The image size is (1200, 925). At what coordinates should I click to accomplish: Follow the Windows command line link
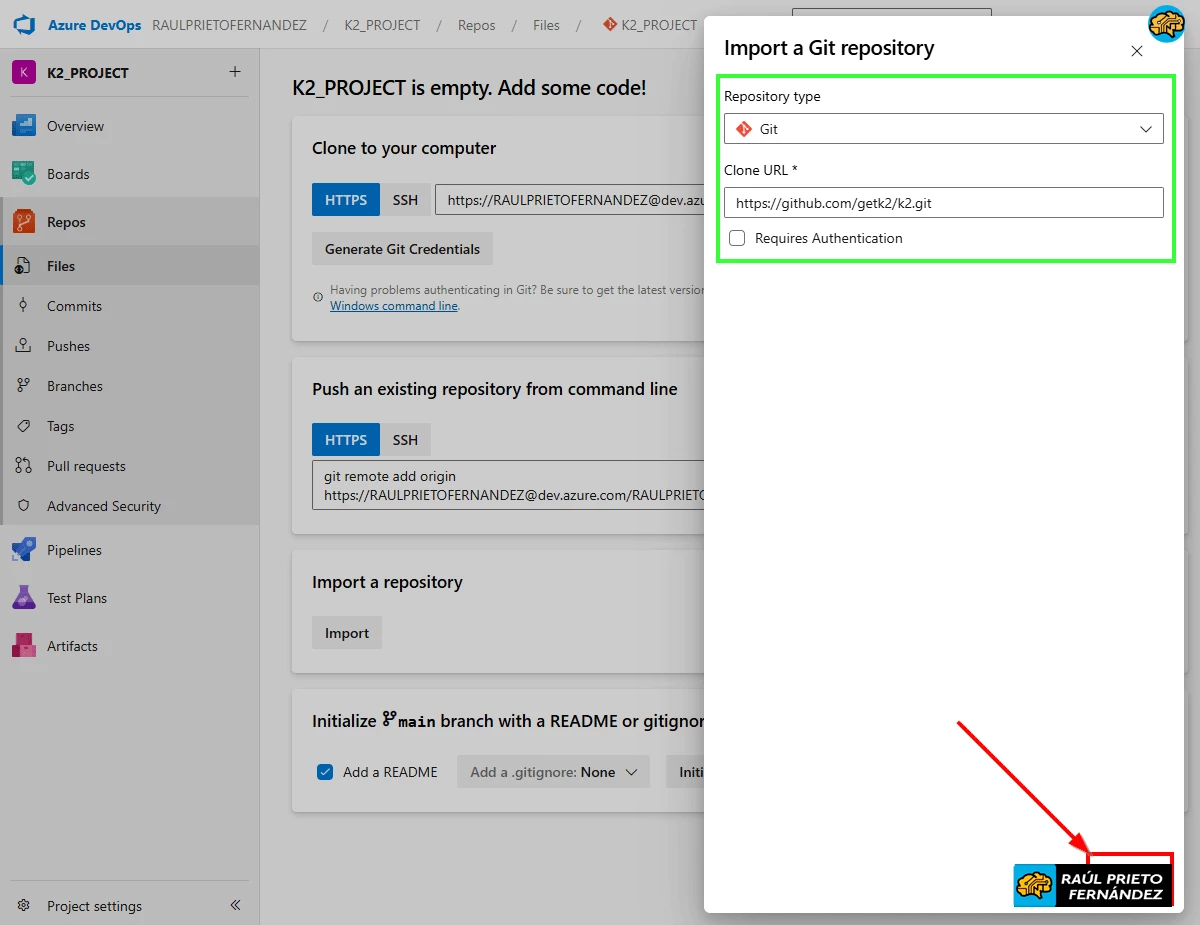tap(394, 305)
